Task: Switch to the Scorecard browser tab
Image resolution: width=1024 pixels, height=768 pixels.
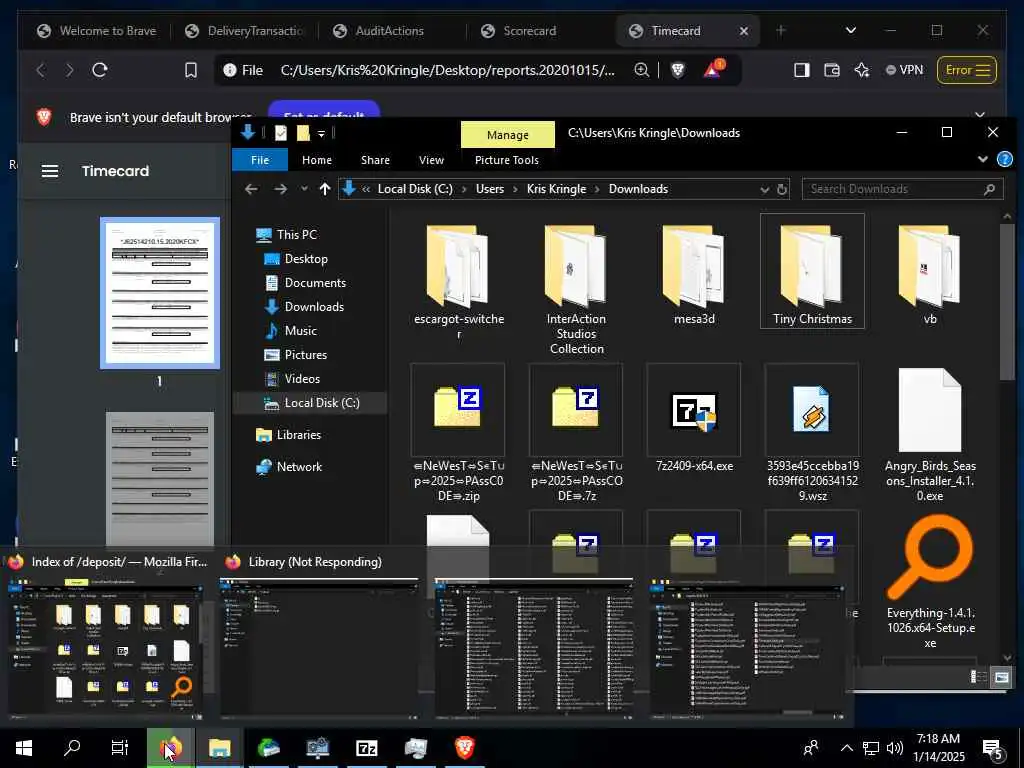Action: [x=528, y=31]
